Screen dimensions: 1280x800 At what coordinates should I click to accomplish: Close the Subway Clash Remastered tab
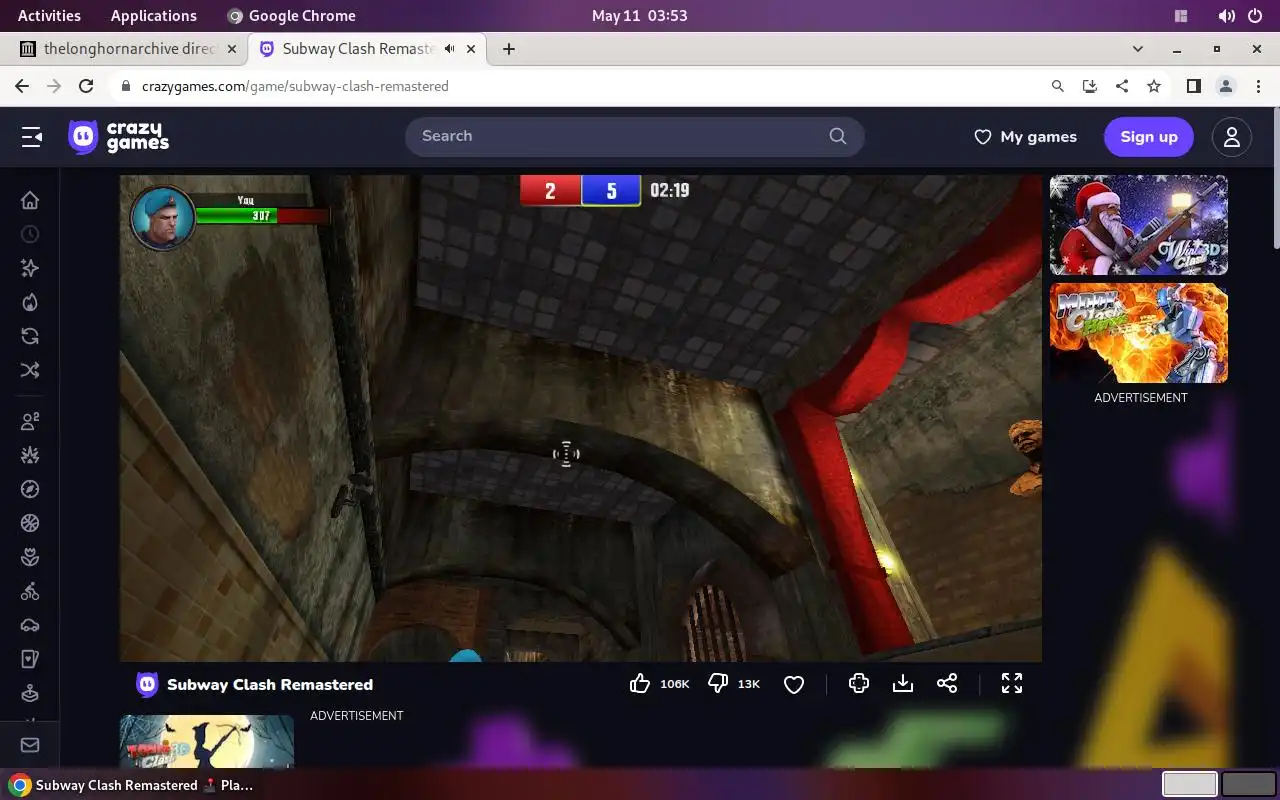[471, 48]
